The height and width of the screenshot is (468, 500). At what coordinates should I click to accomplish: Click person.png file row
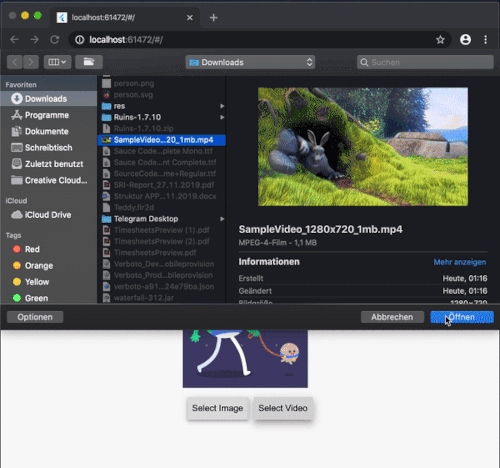tap(162, 83)
